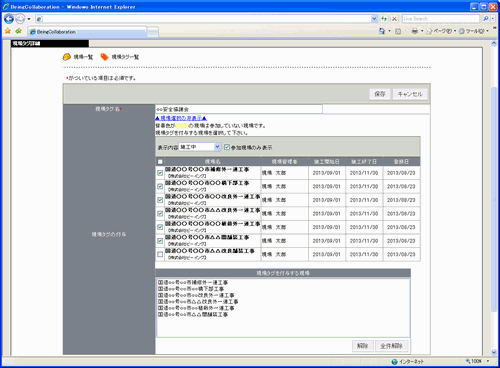Open a new blank browser tab
Viewport: 500px width, 368px height.
(x=153, y=32)
